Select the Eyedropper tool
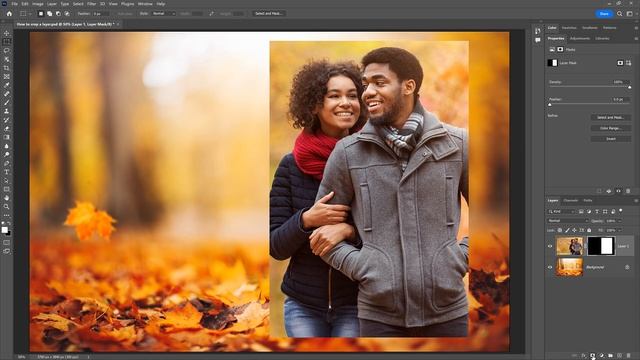 tap(7, 85)
